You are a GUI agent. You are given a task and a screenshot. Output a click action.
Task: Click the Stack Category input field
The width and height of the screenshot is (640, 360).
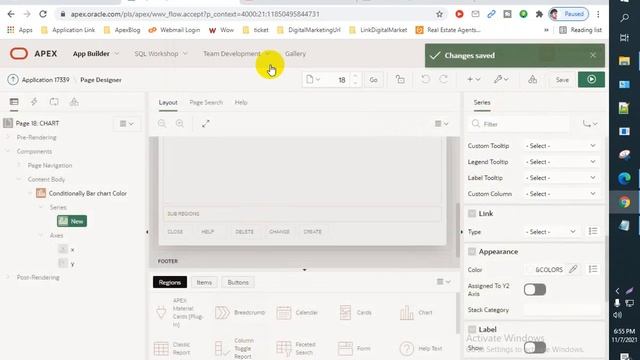pos(561,310)
